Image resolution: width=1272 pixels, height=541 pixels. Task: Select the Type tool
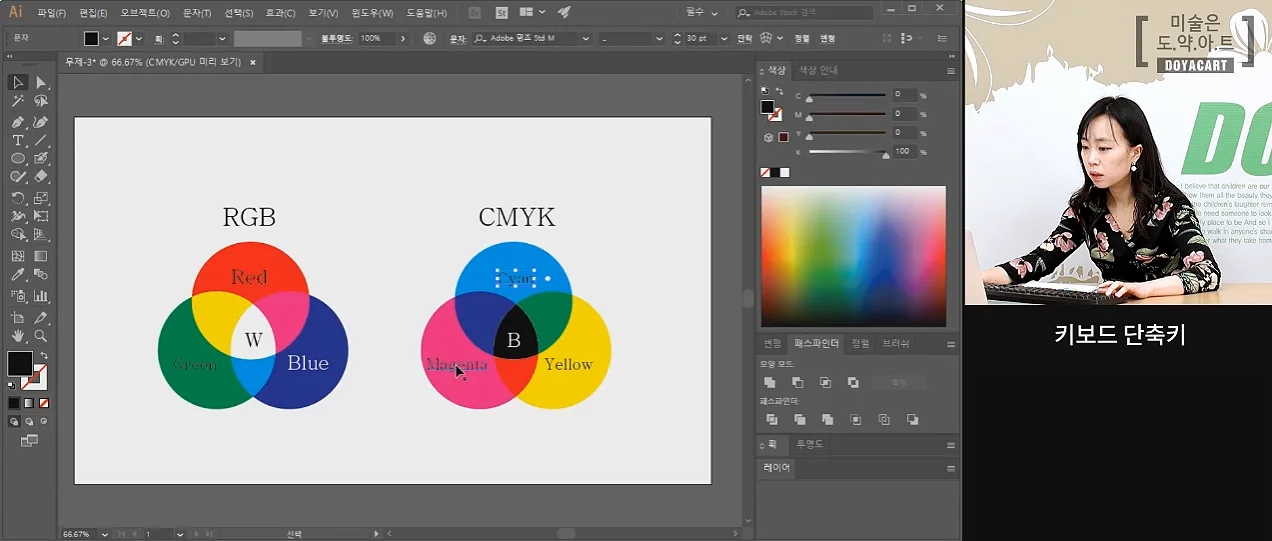pyautogui.click(x=18, y=141)
